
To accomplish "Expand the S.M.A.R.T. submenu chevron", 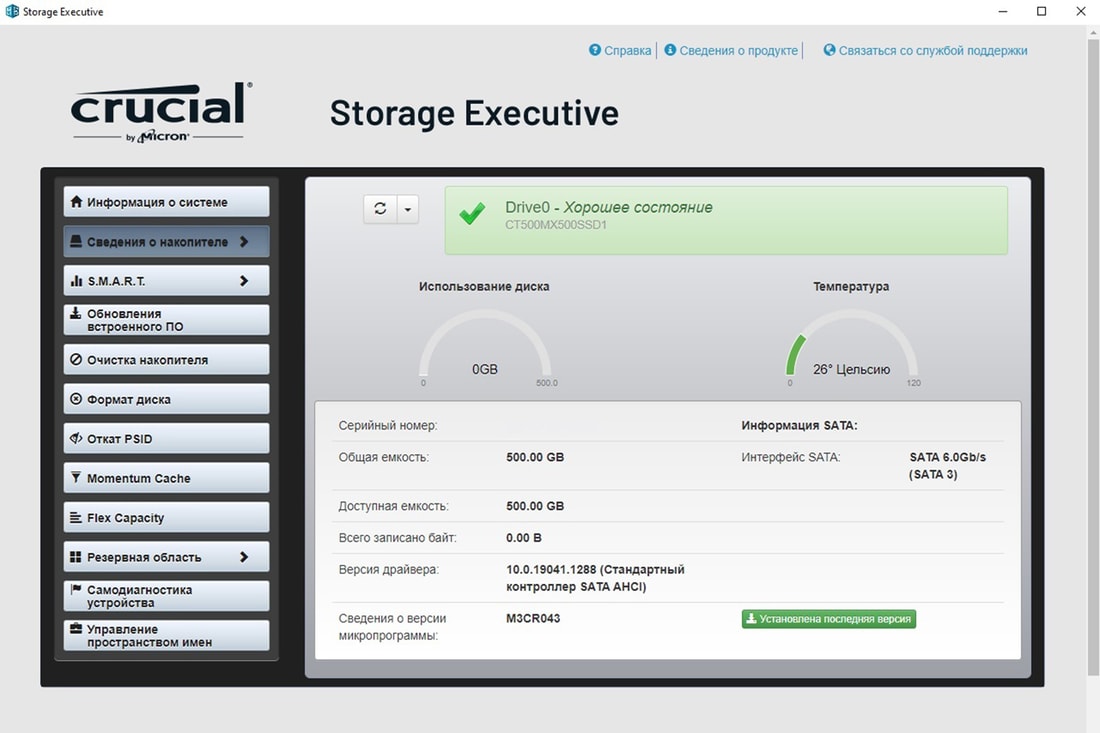I will [x=244, y=281].
